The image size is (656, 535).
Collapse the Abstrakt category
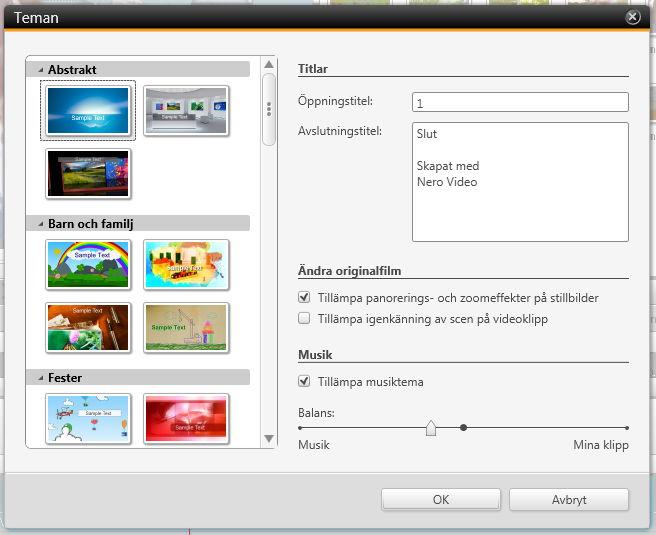41,70
